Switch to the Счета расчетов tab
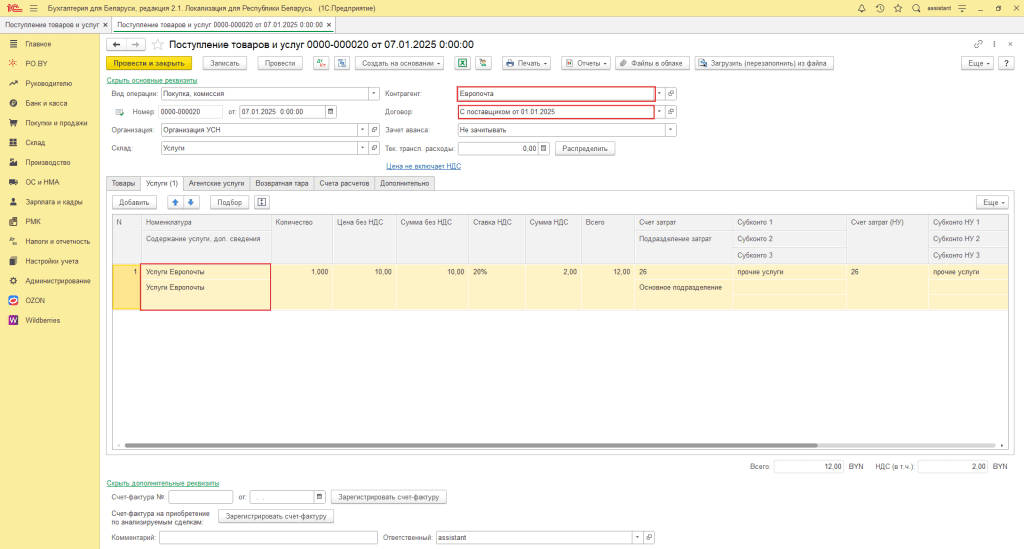 (344, 183)
